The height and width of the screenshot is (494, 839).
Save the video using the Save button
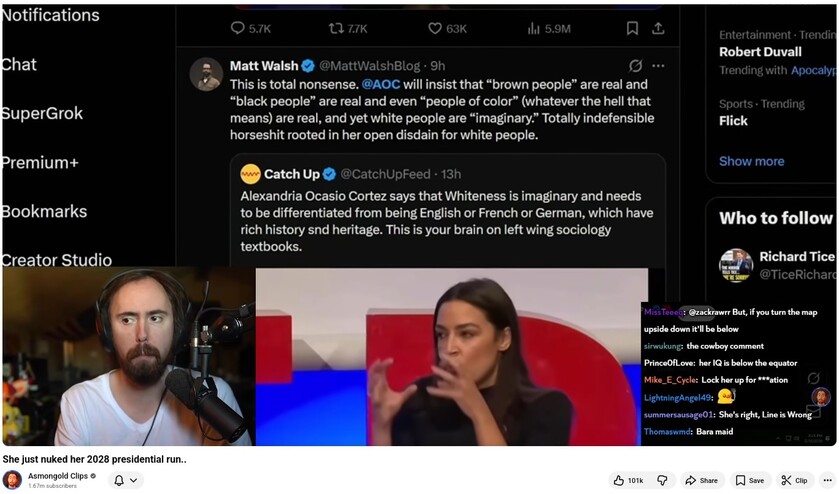pos(749,480)
